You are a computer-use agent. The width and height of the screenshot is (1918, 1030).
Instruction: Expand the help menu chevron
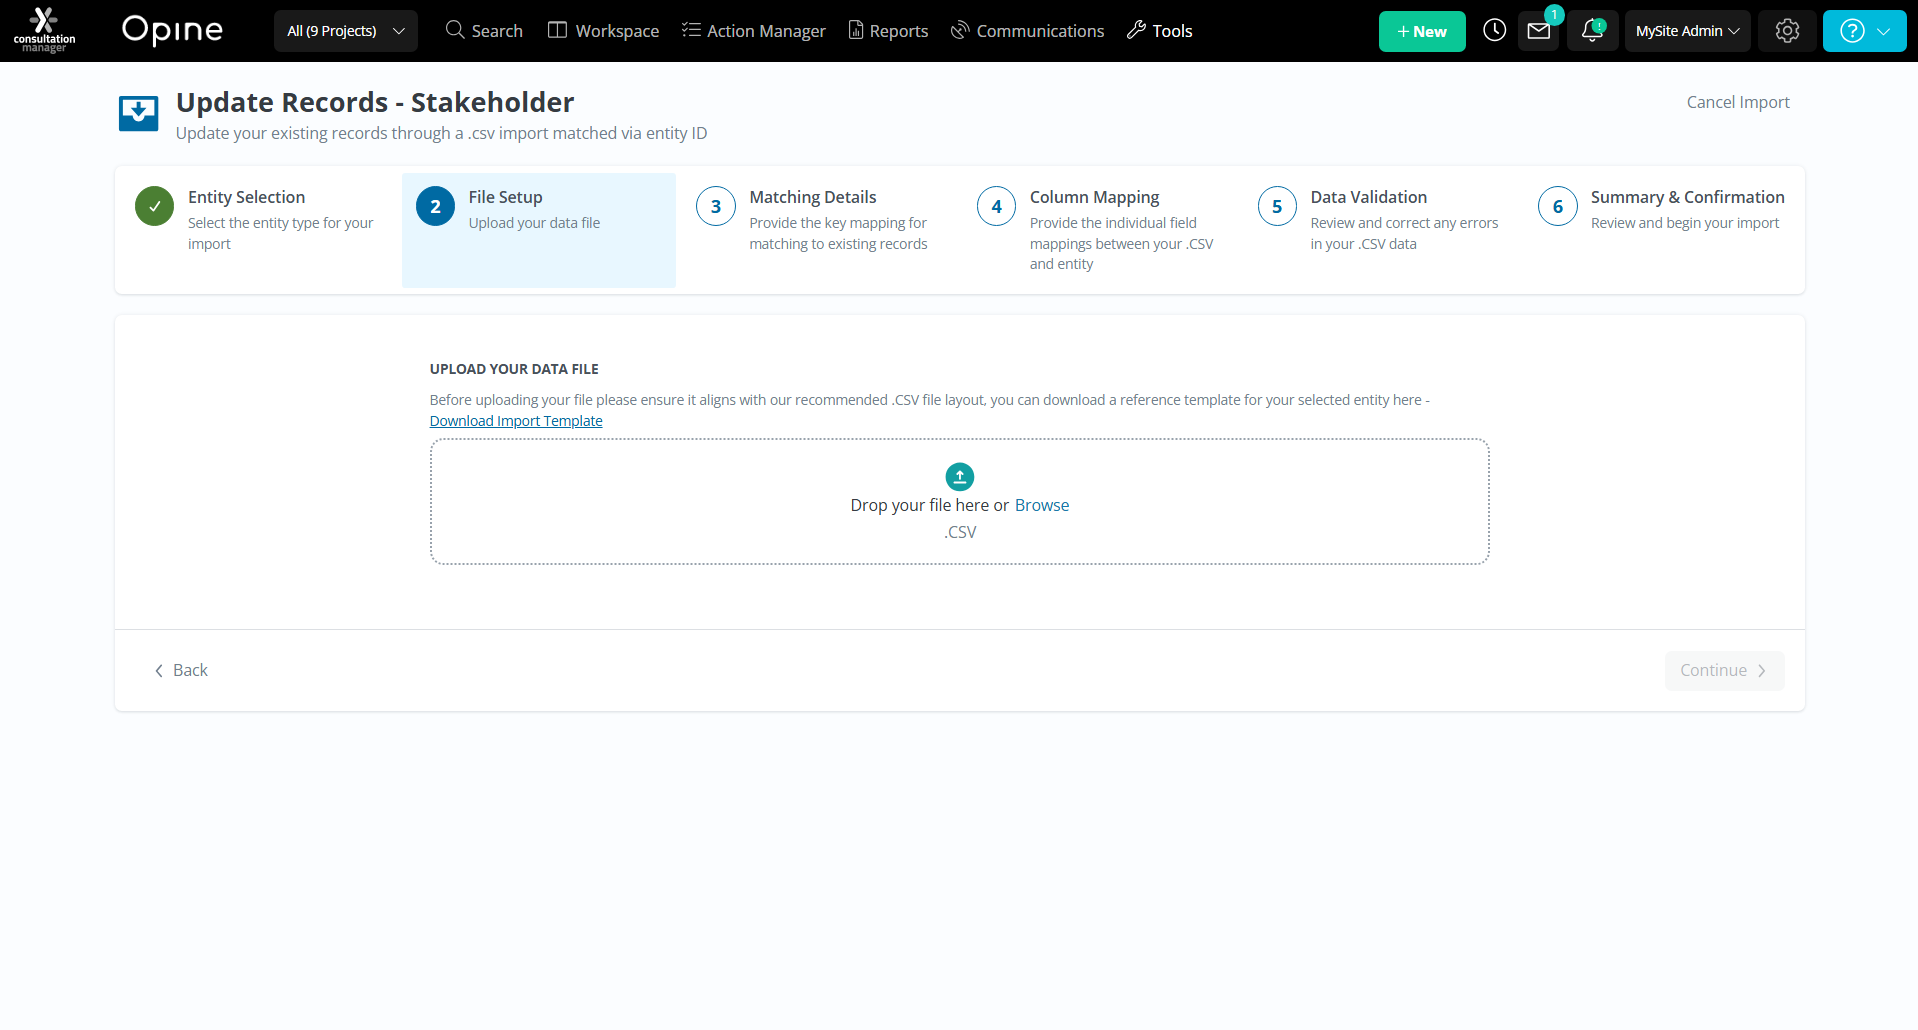[x=1884, y=31]
